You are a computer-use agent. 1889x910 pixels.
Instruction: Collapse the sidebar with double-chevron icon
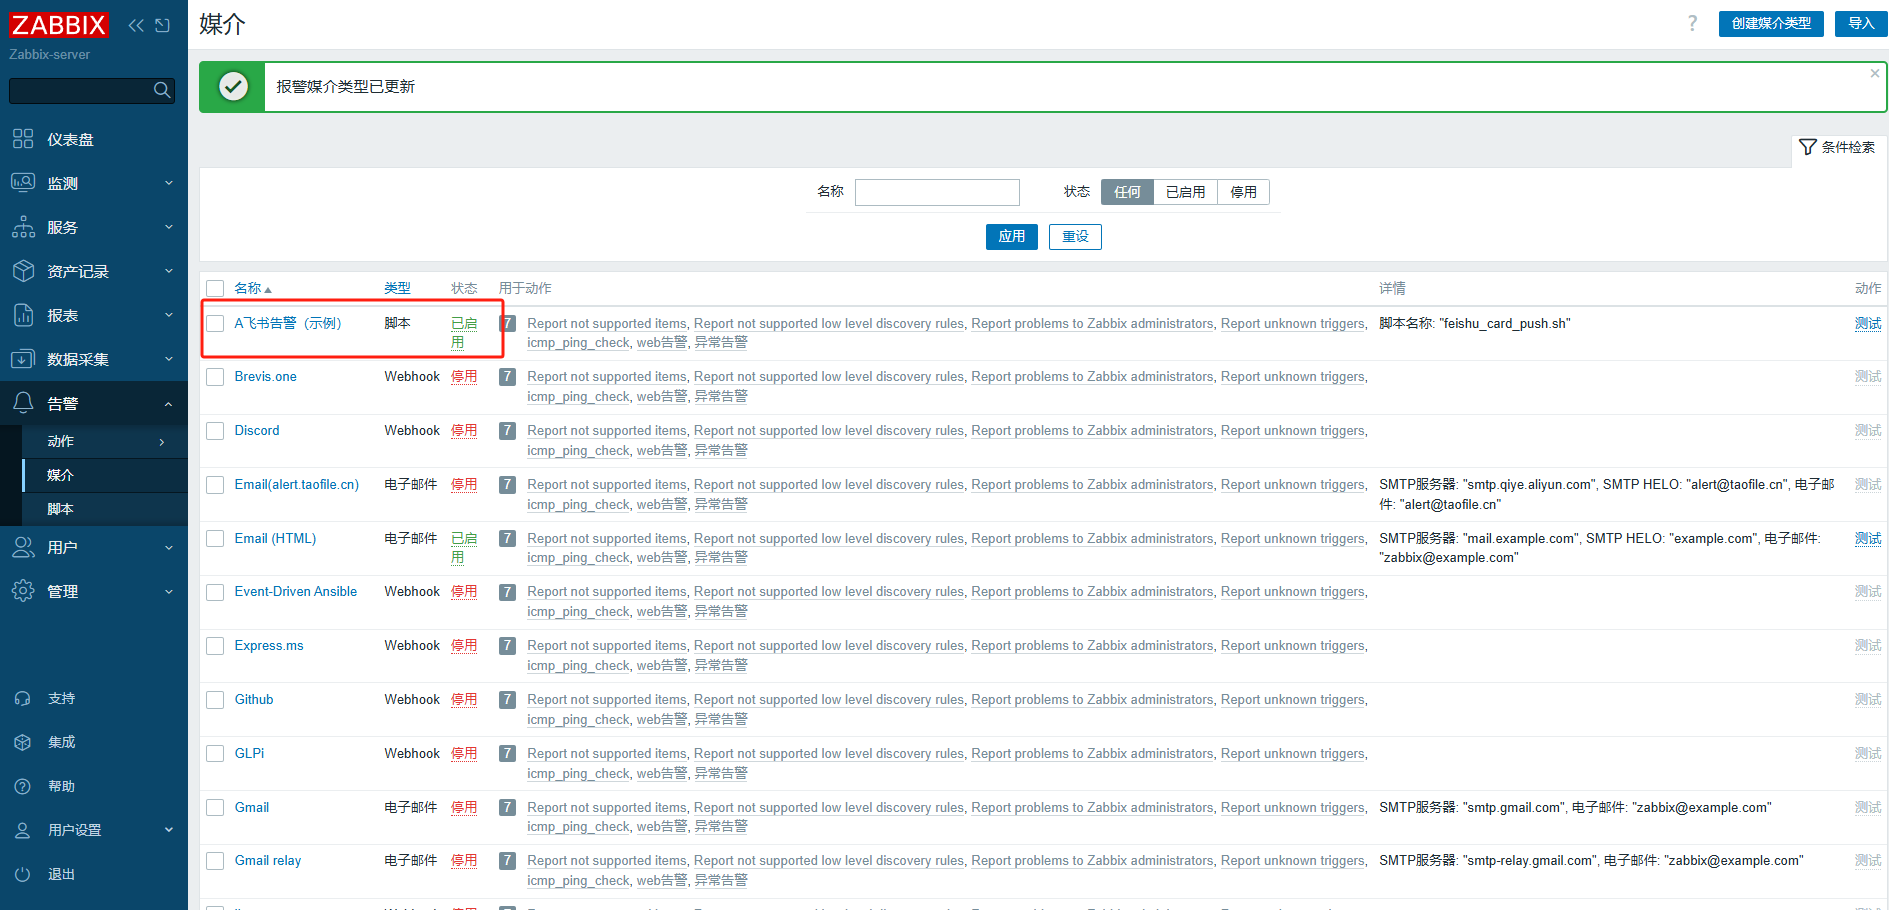coord(136,25)
